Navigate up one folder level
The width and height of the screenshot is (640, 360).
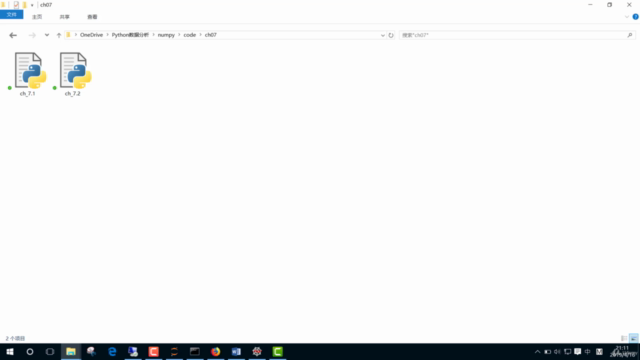tap(59, 35)
